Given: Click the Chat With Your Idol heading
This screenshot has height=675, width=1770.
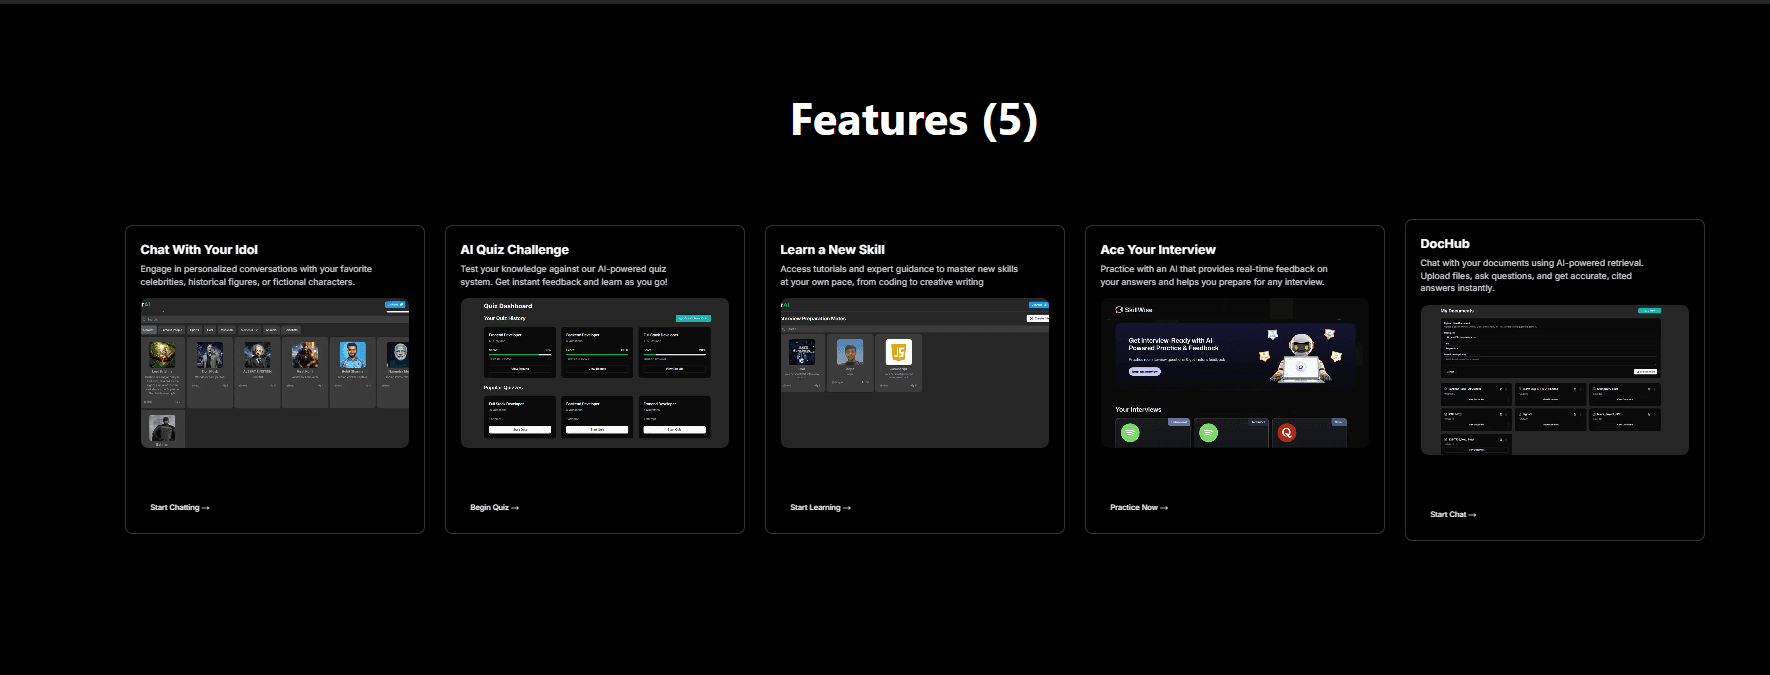Looking at the screenshot, I should coord(199,250).
